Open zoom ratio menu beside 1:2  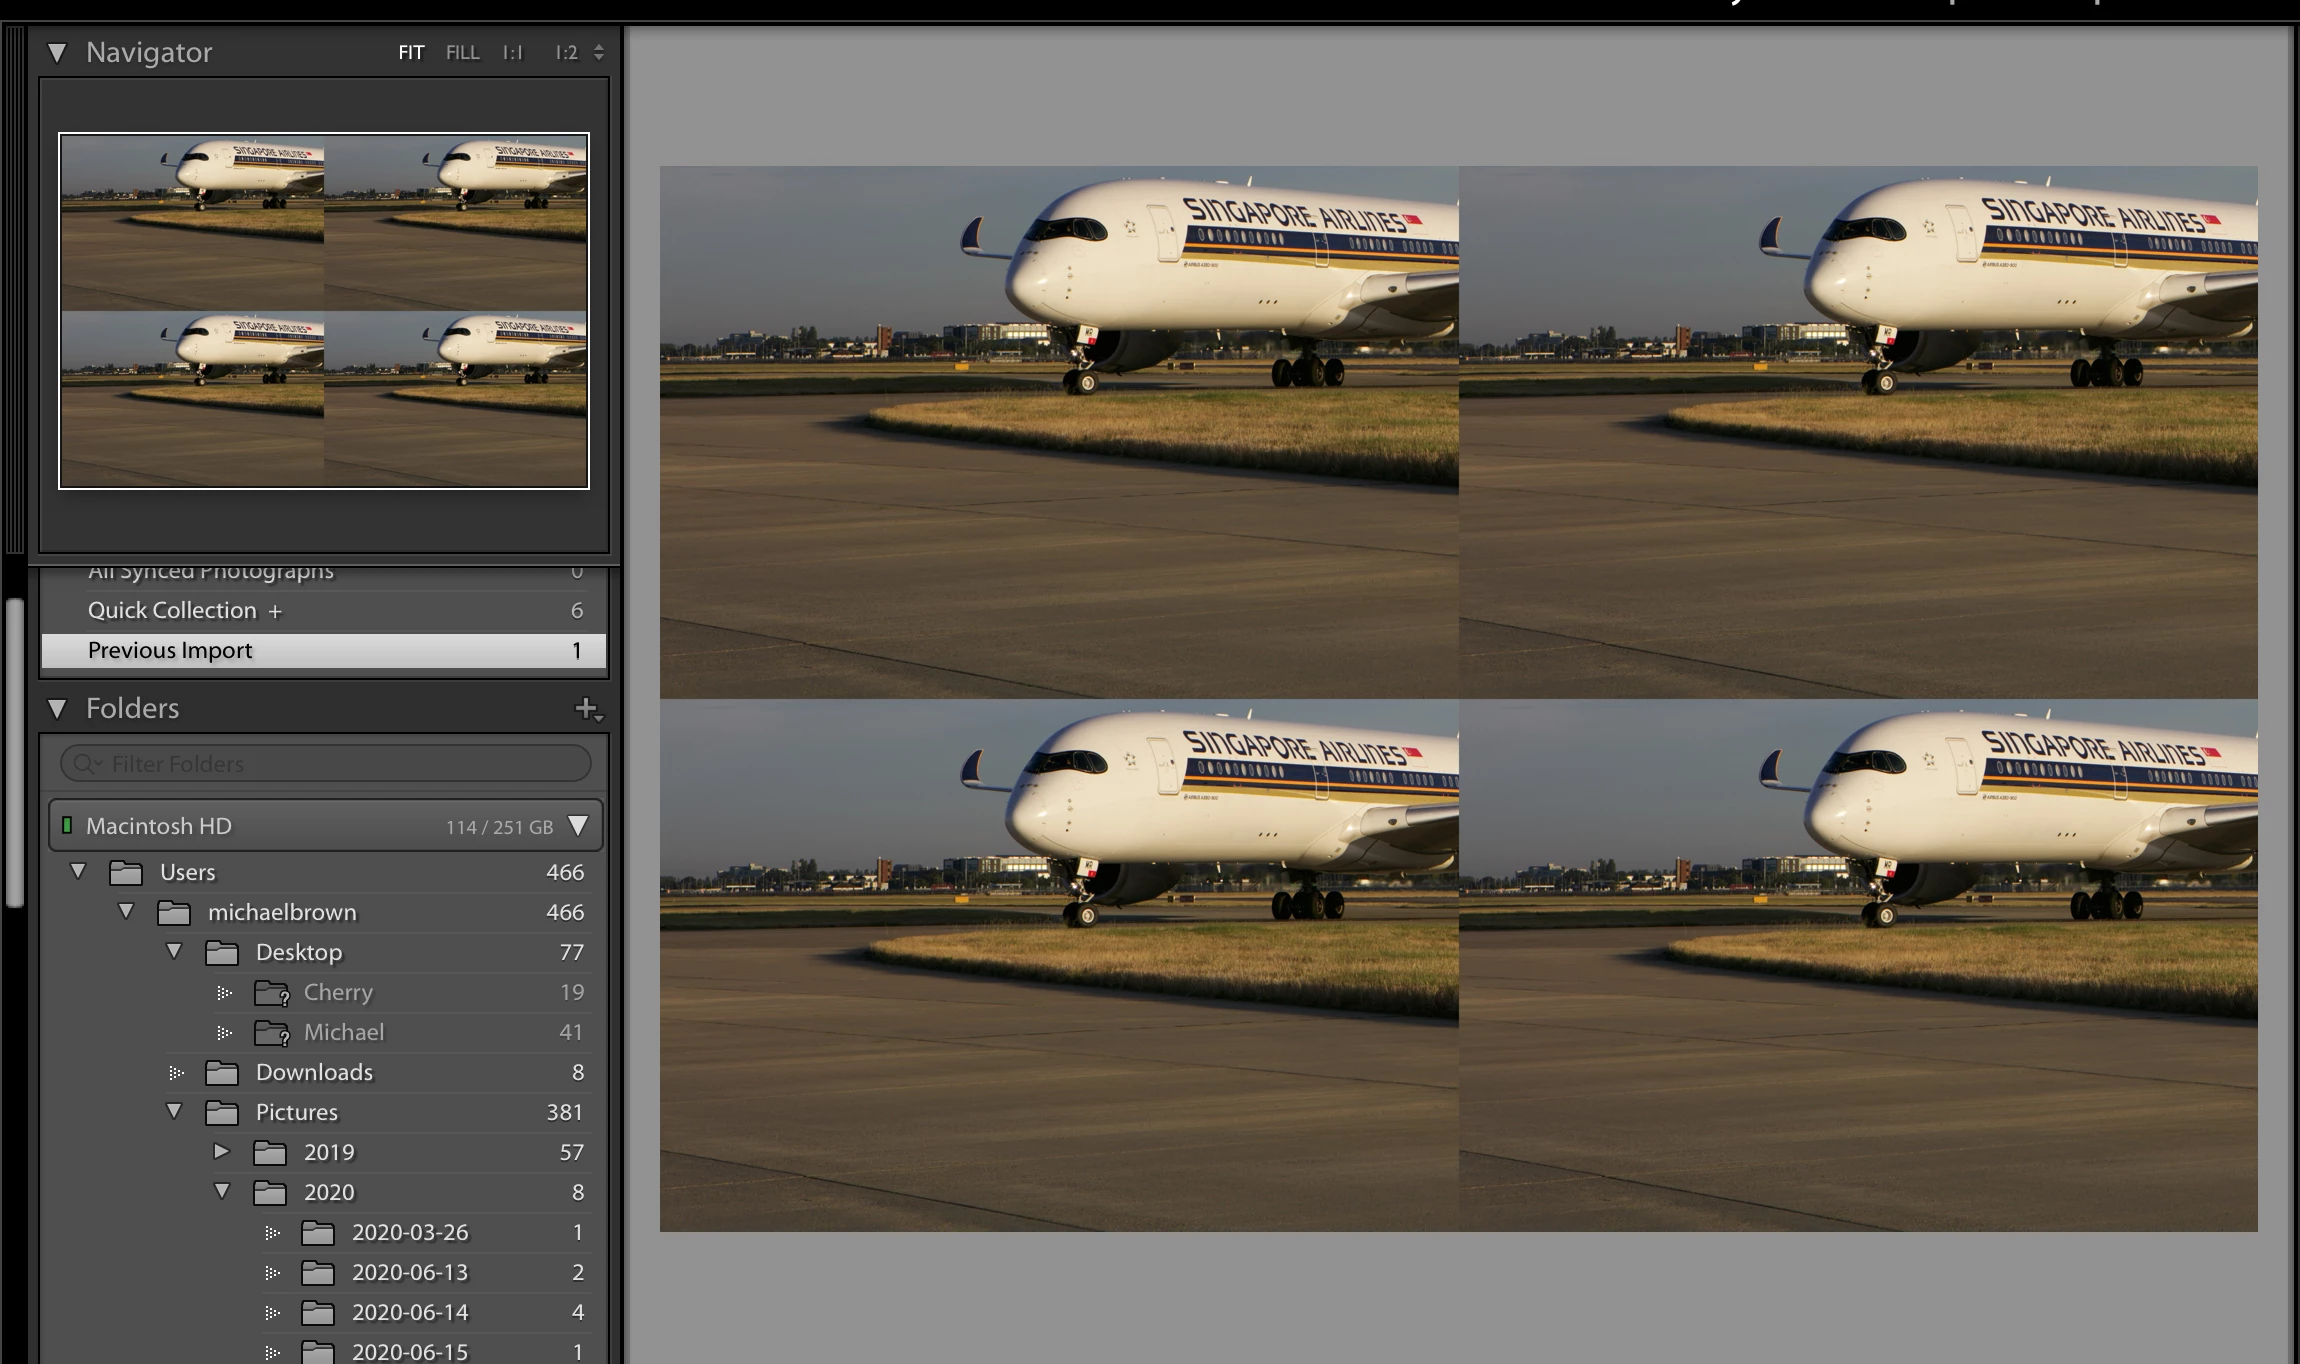[599, 53]
